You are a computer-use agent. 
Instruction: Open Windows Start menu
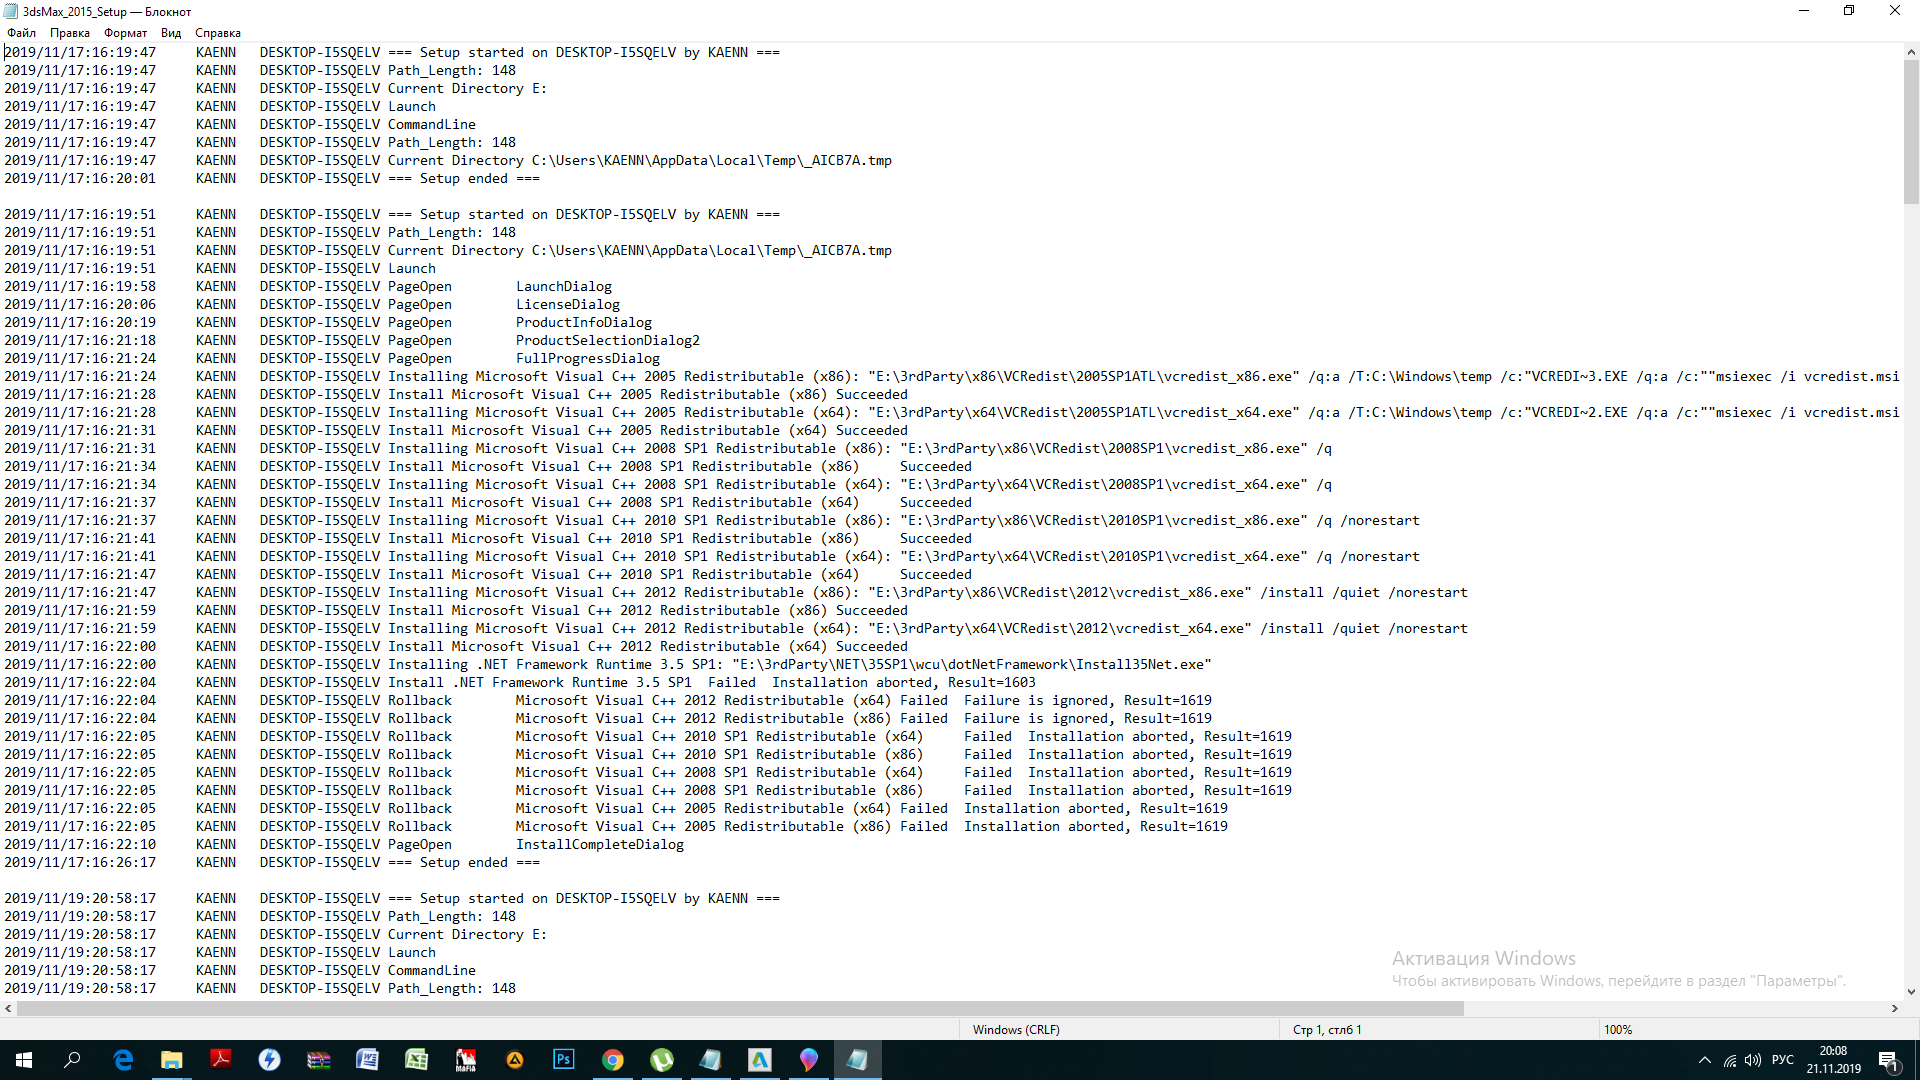click(24, 1060)
